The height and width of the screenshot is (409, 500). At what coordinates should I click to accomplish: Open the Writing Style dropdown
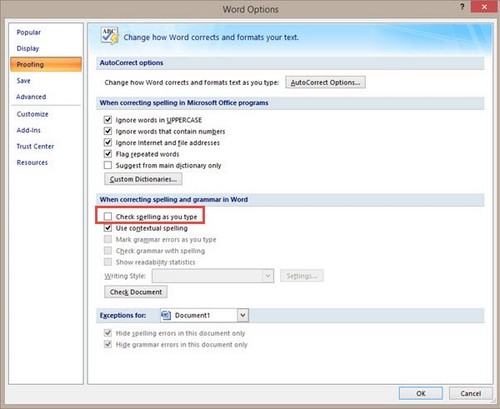click(213, 276)
